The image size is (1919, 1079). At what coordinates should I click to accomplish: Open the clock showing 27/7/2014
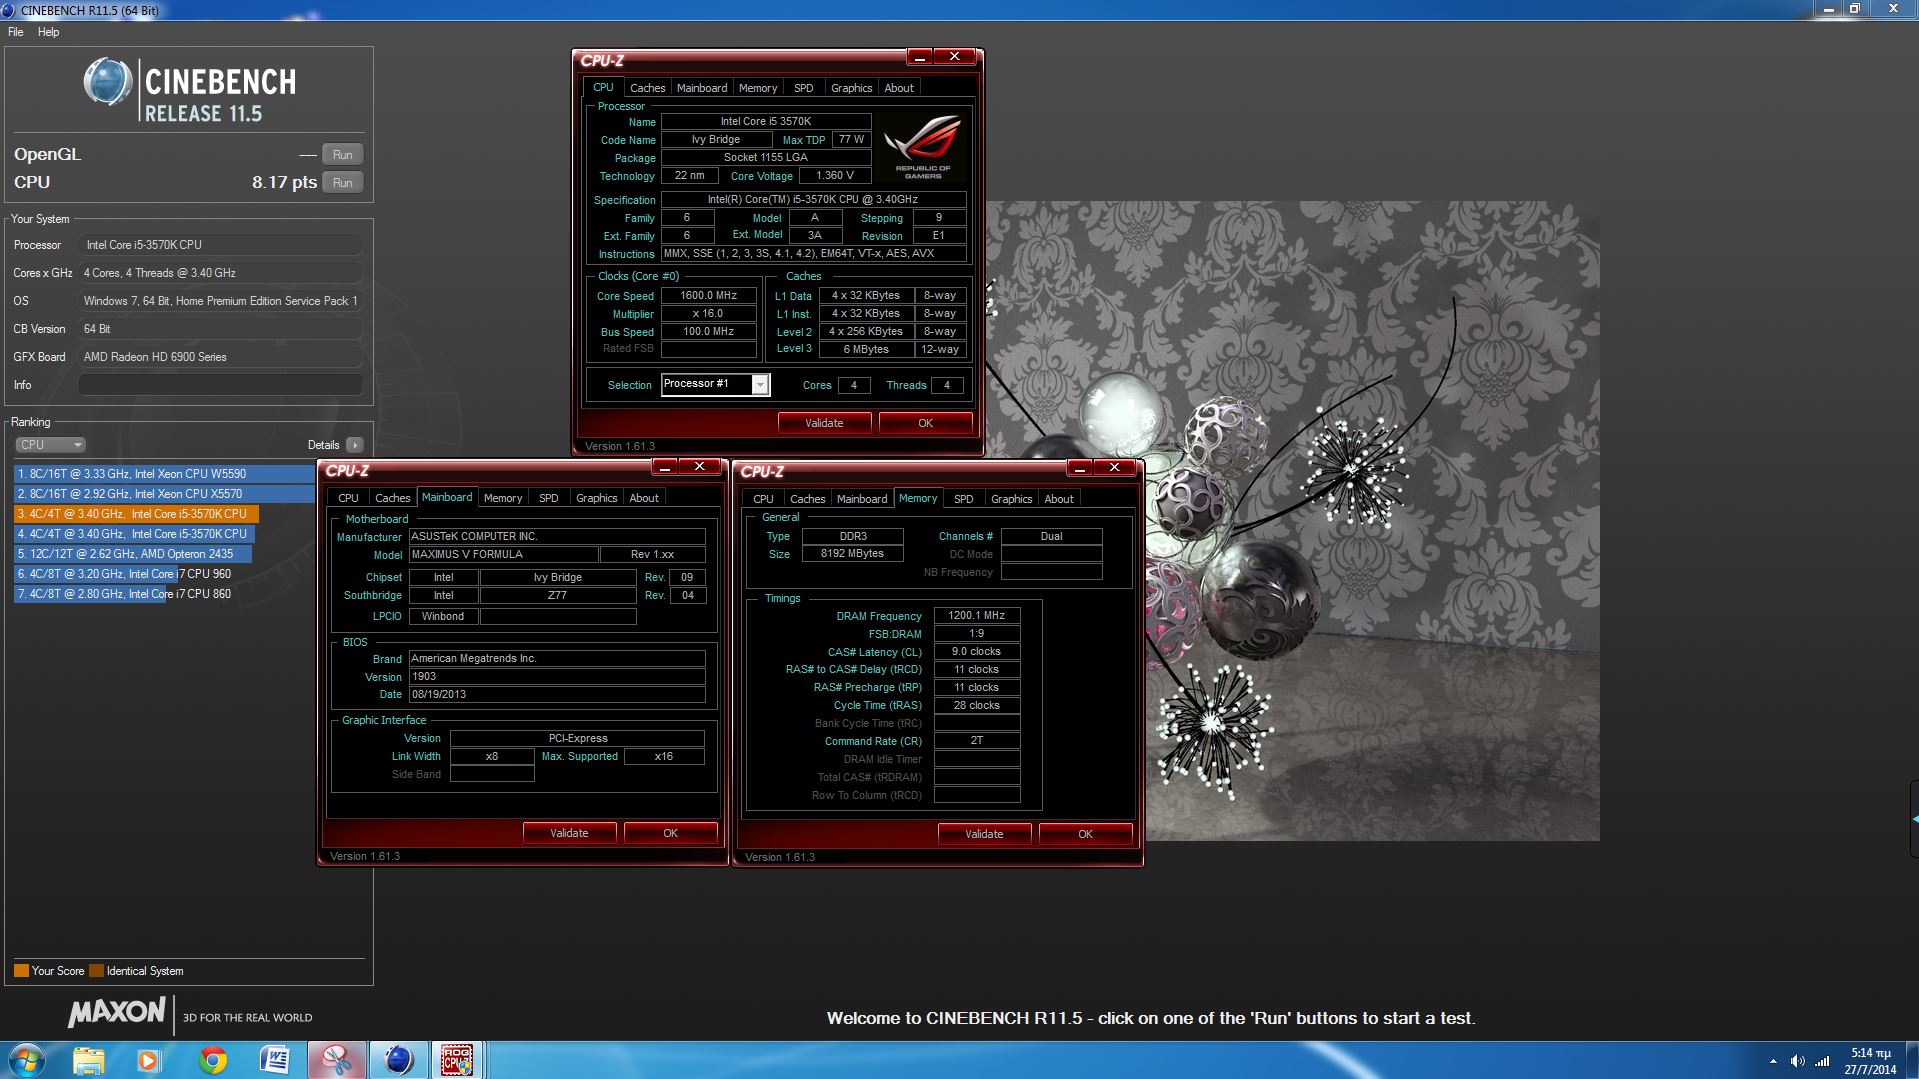tap(1870, 1061)
